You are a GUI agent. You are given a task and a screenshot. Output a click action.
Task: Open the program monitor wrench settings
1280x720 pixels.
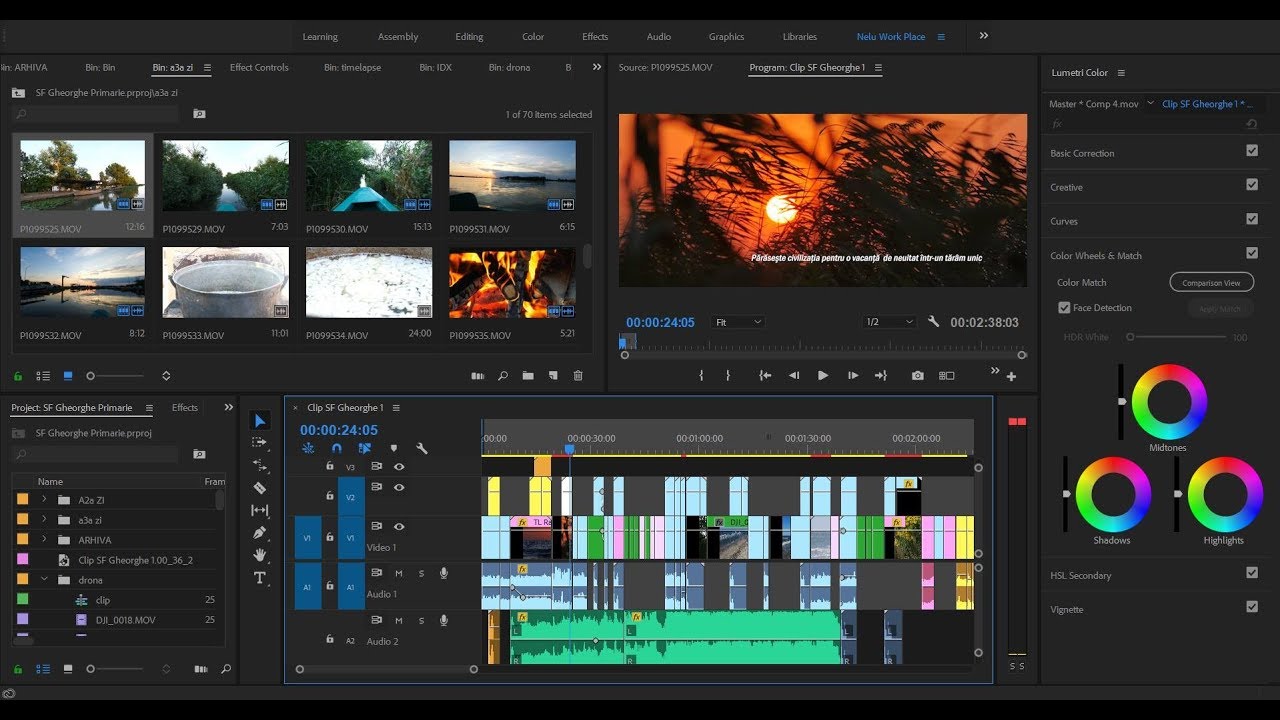[934, 322]
